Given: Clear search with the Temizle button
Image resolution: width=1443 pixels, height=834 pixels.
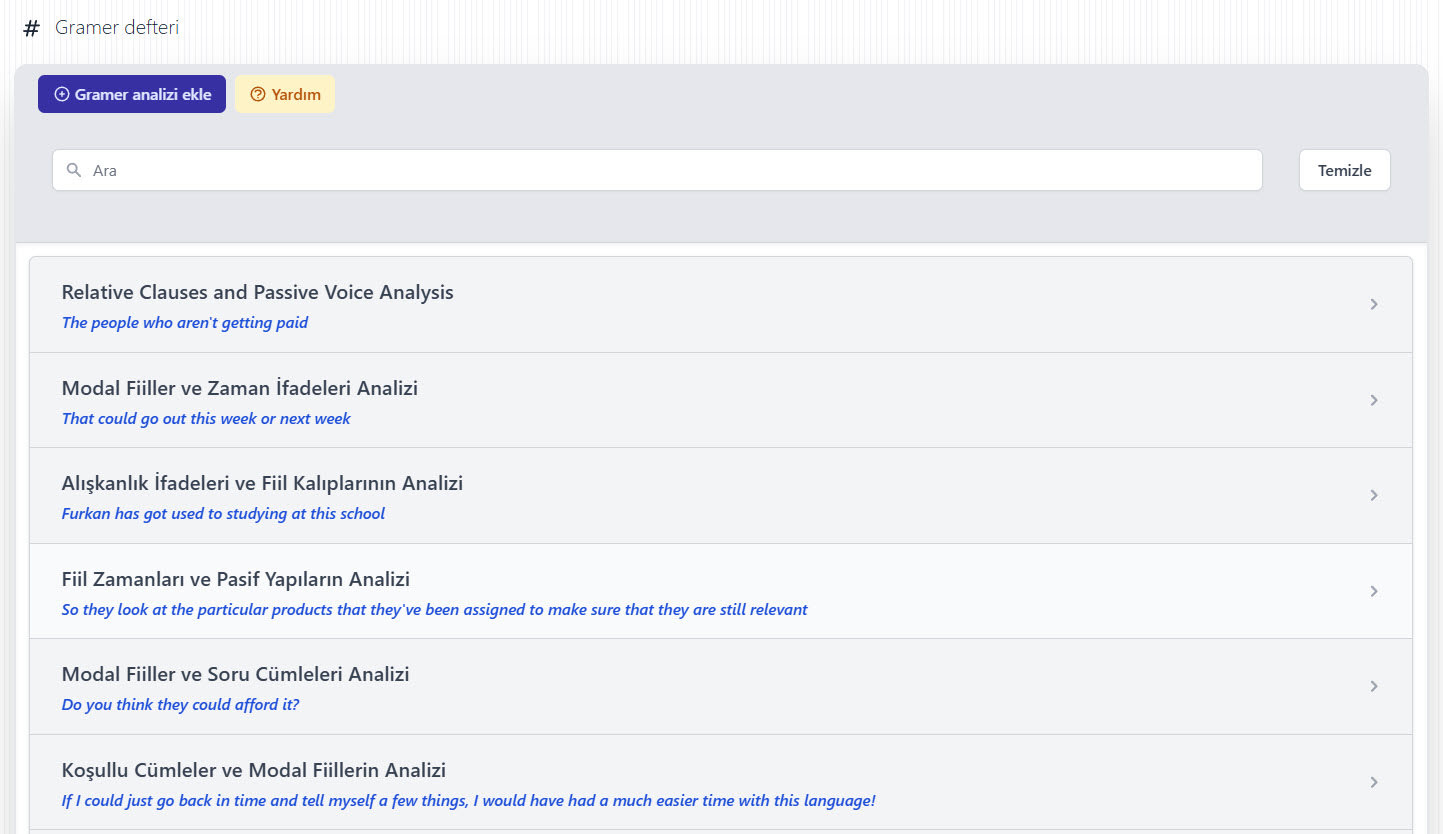Looking at the screenshot, I should pyautogui.click(x=1344, y=170).
